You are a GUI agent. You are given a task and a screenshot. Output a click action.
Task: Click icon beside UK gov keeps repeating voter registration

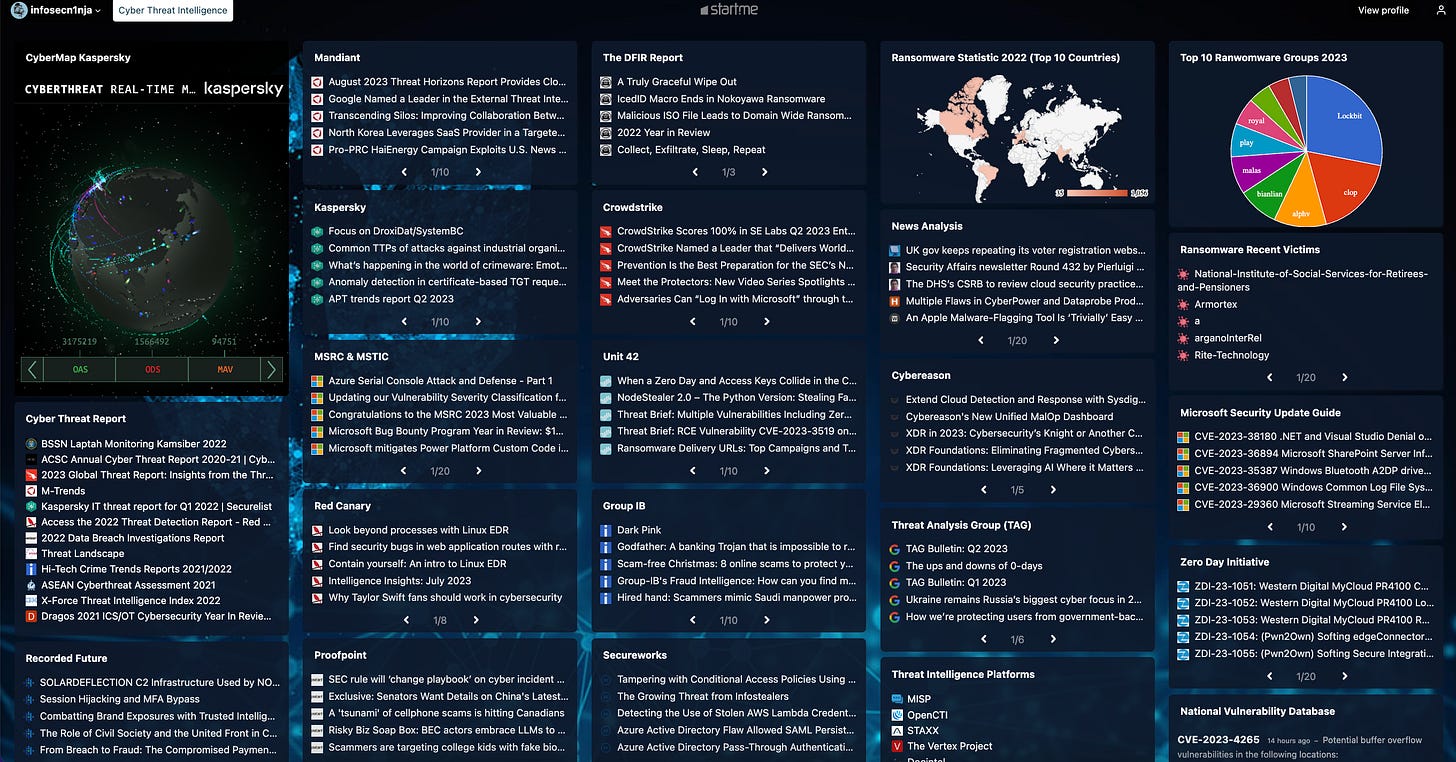click(x=895, y=250)
